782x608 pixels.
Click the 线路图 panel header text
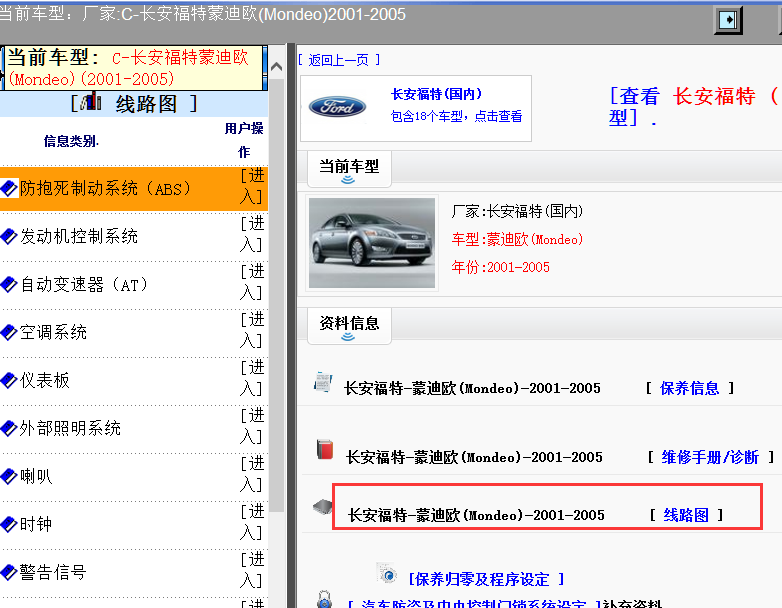[x=147, y=104]
